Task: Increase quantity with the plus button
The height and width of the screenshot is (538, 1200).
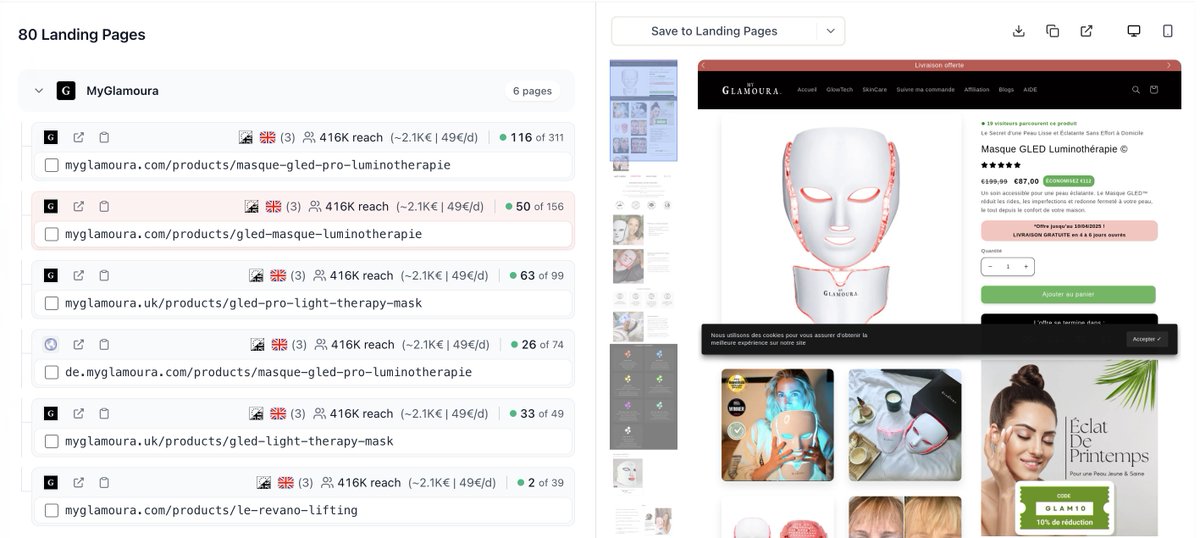Action: (1026, 267)
